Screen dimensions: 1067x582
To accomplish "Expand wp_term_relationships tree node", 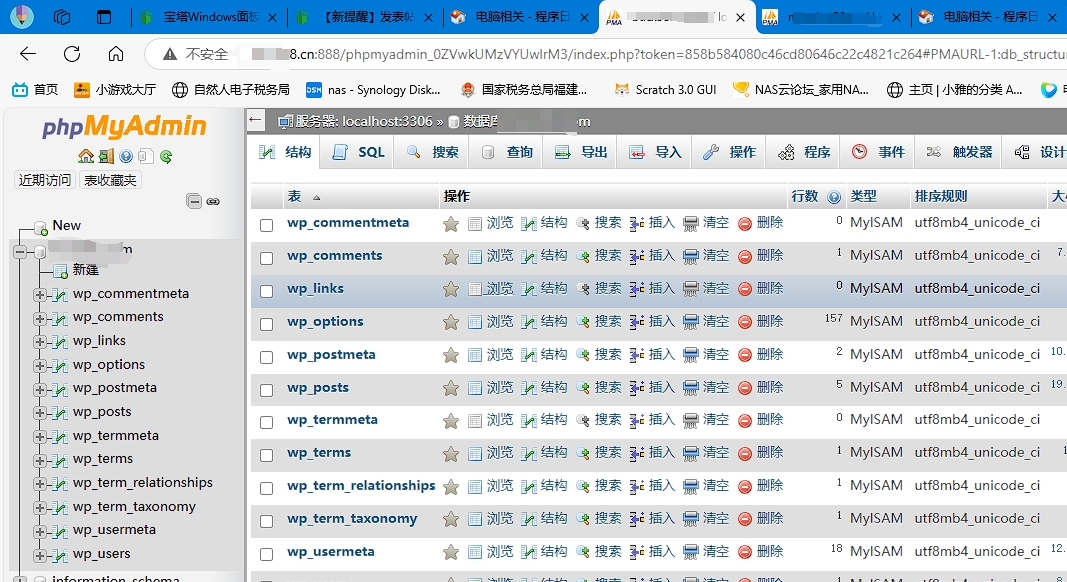I will pos(39,484).
